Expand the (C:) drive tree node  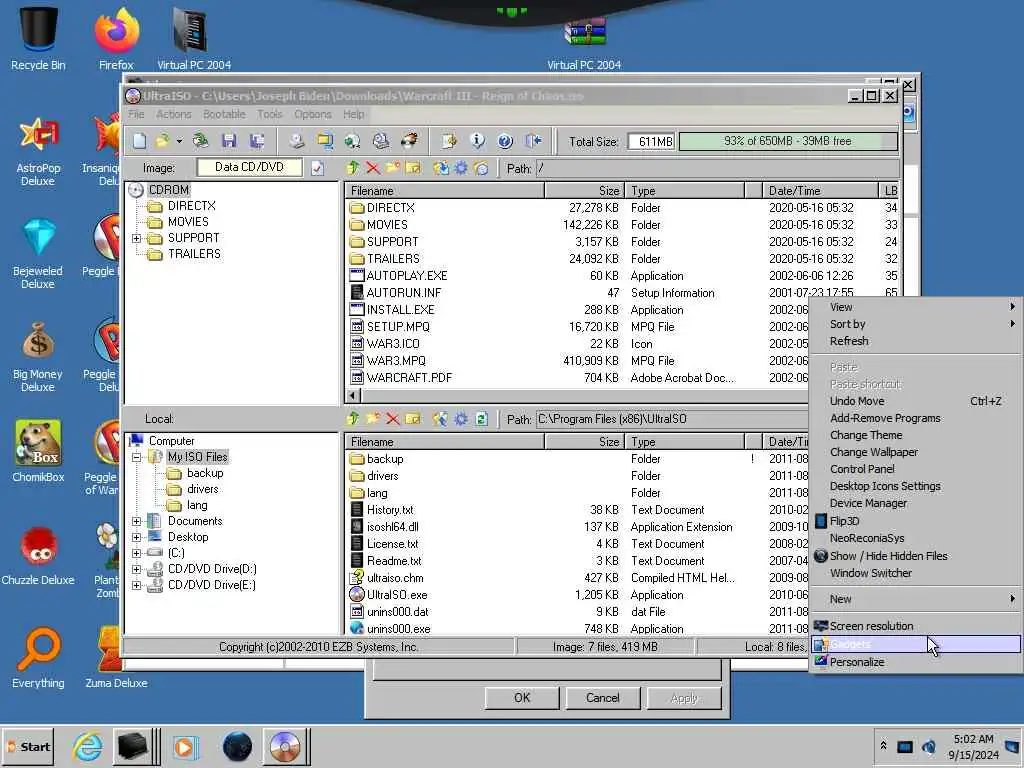pyautogui.click(x=136, y=553)
